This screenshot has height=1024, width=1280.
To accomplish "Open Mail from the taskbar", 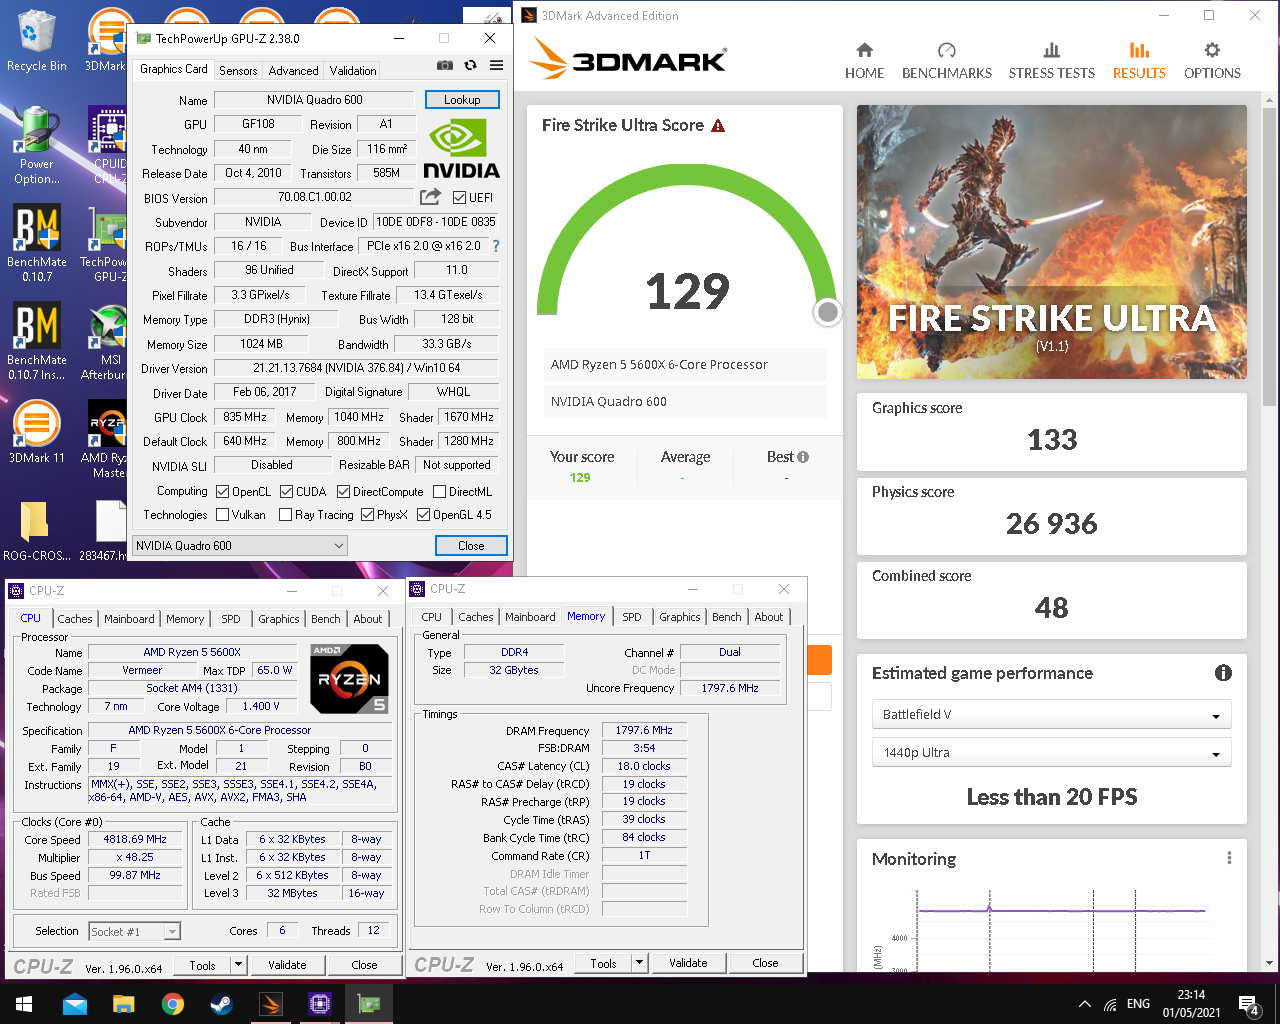I will [75, 1004].
